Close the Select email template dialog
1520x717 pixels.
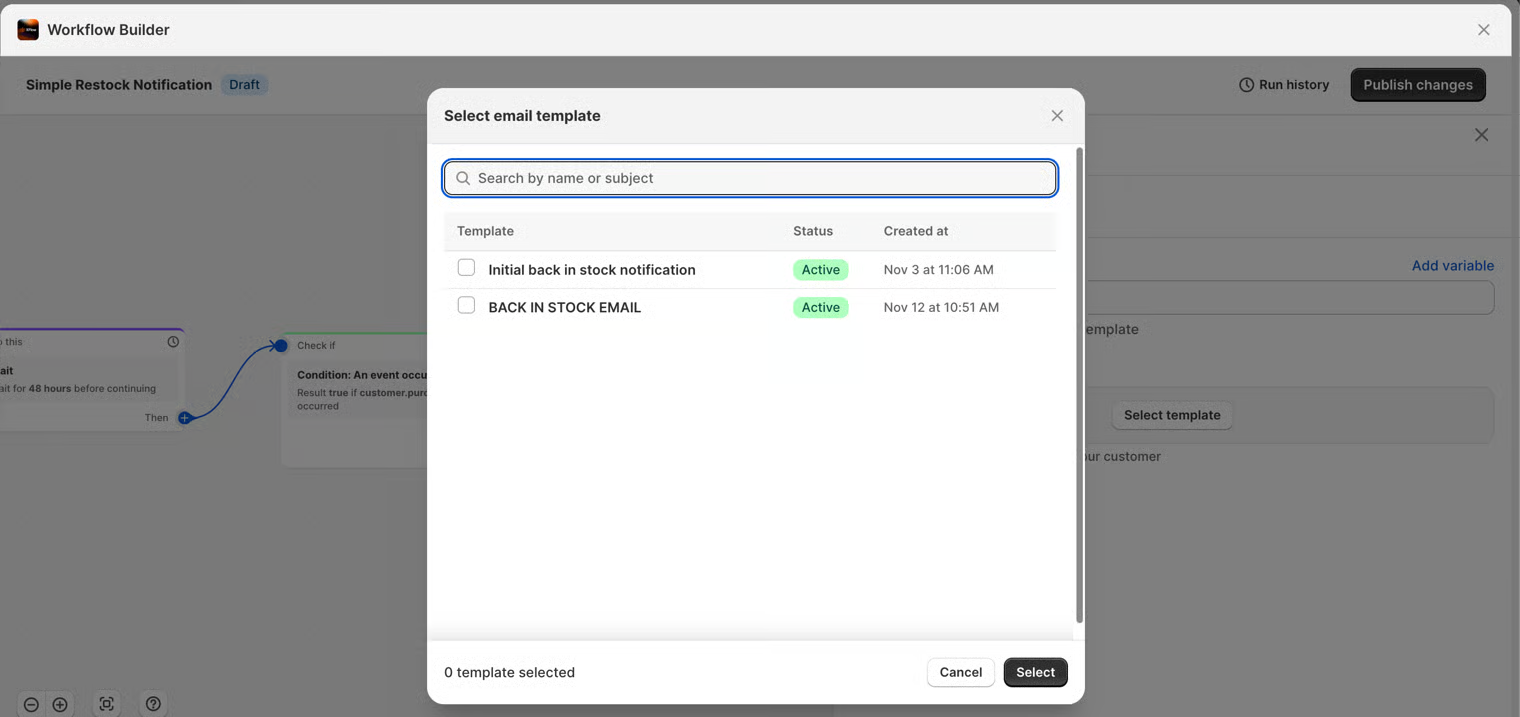[x=1057, y=116]
